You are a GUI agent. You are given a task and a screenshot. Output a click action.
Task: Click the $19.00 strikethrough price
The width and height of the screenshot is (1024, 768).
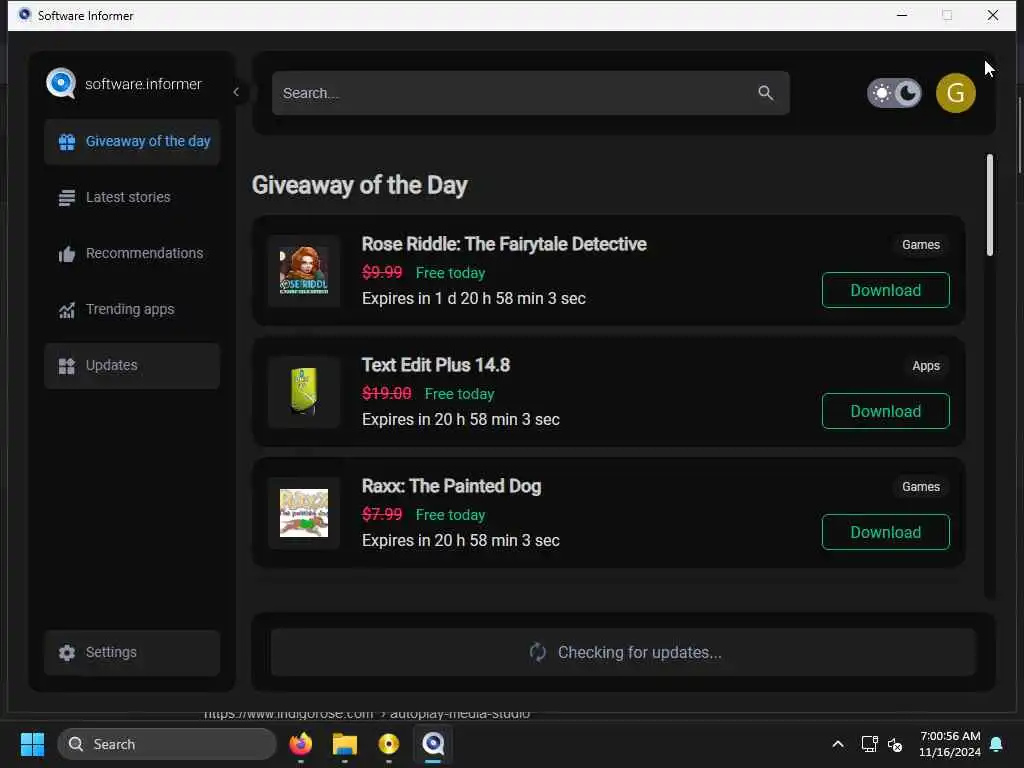coord(387,394)
